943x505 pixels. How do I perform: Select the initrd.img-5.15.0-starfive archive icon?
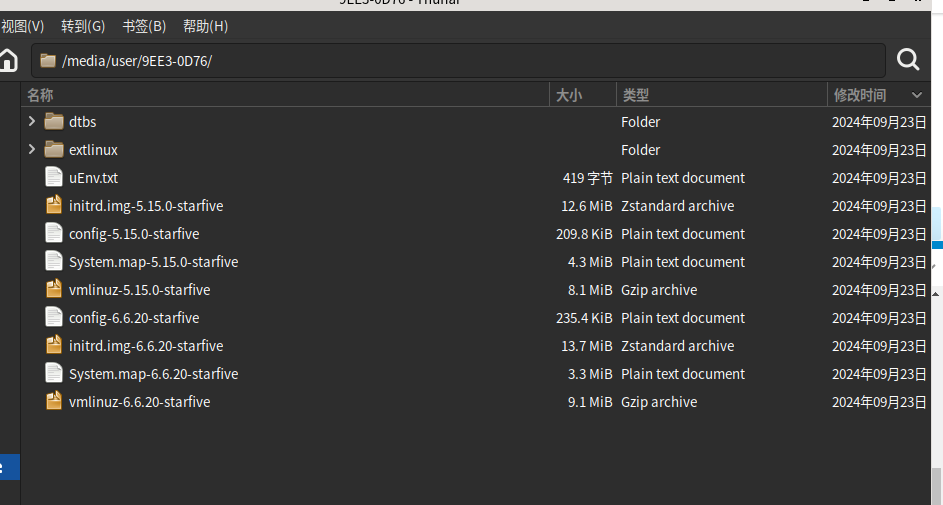tap(54, 205)
